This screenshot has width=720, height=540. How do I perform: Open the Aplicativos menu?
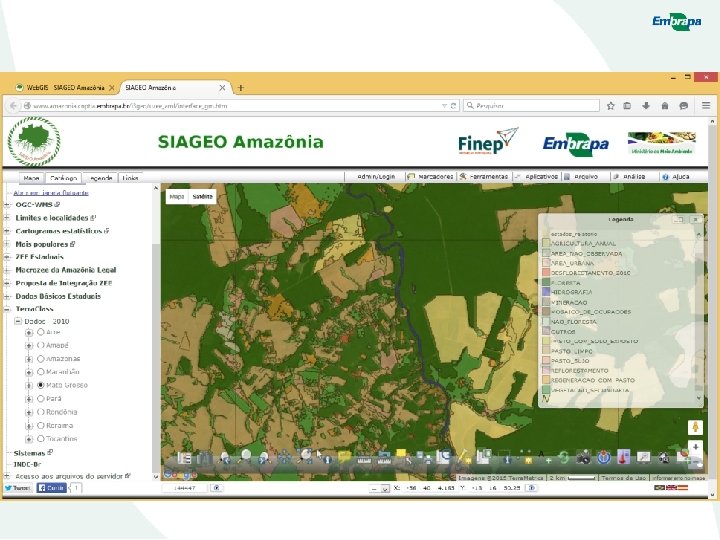(536, 176)
